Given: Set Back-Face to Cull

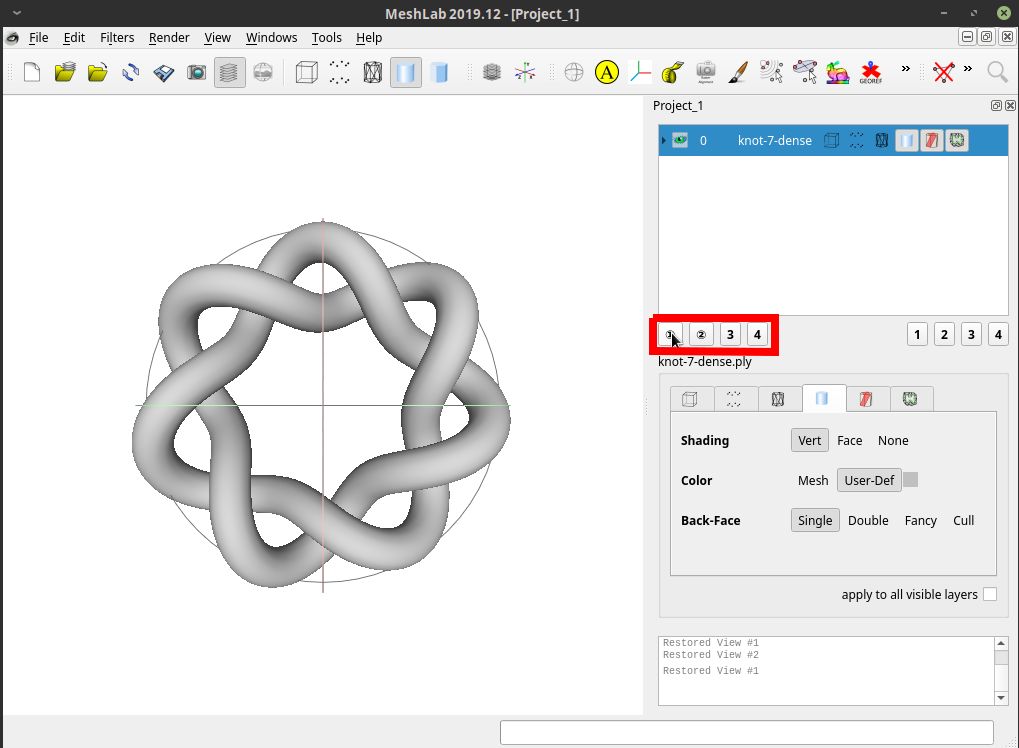Looking at the screenshot, I should 963,521.
